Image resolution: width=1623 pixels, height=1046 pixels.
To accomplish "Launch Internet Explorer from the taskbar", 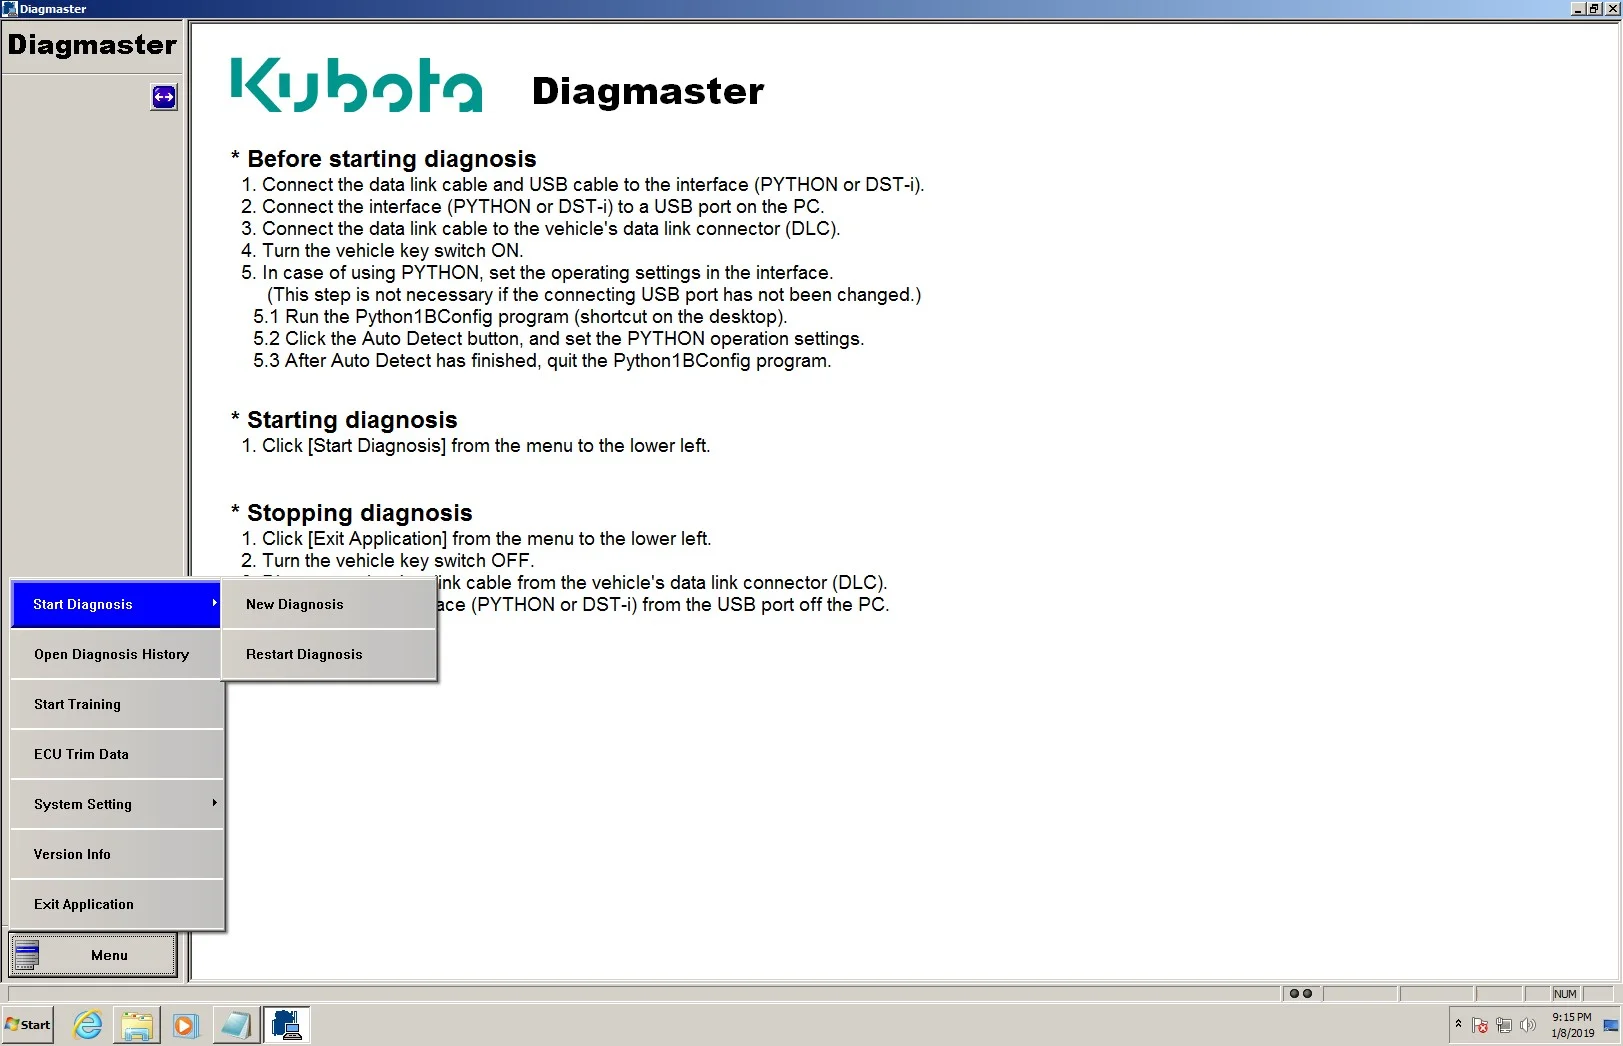I will coord(88,1025).
